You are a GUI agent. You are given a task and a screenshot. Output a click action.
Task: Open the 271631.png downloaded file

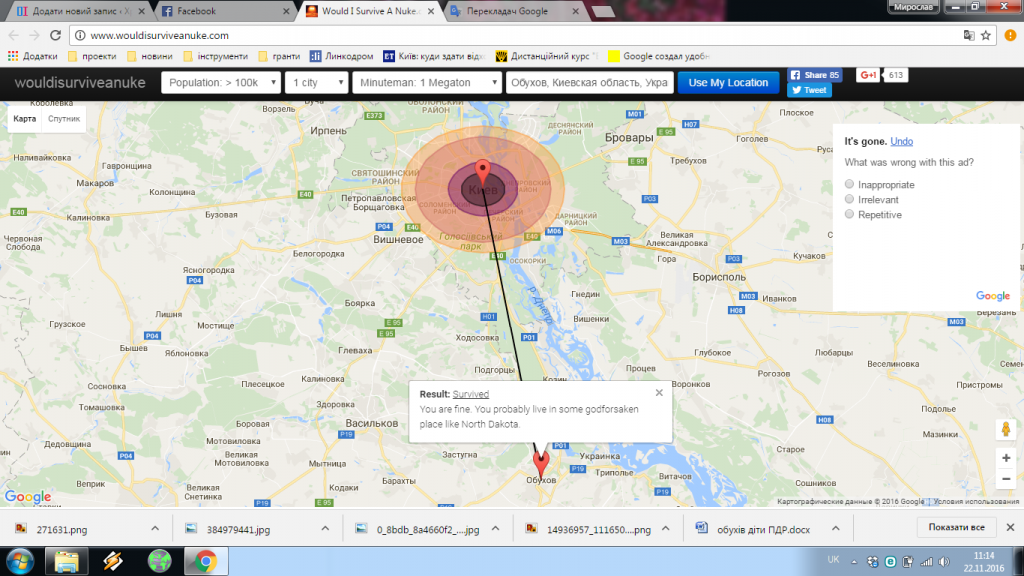point(61,530)
